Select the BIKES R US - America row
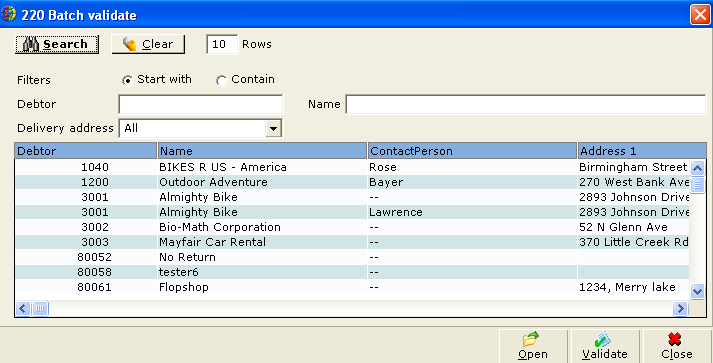Screen dimensions: 713x363 tap(352, 167)
